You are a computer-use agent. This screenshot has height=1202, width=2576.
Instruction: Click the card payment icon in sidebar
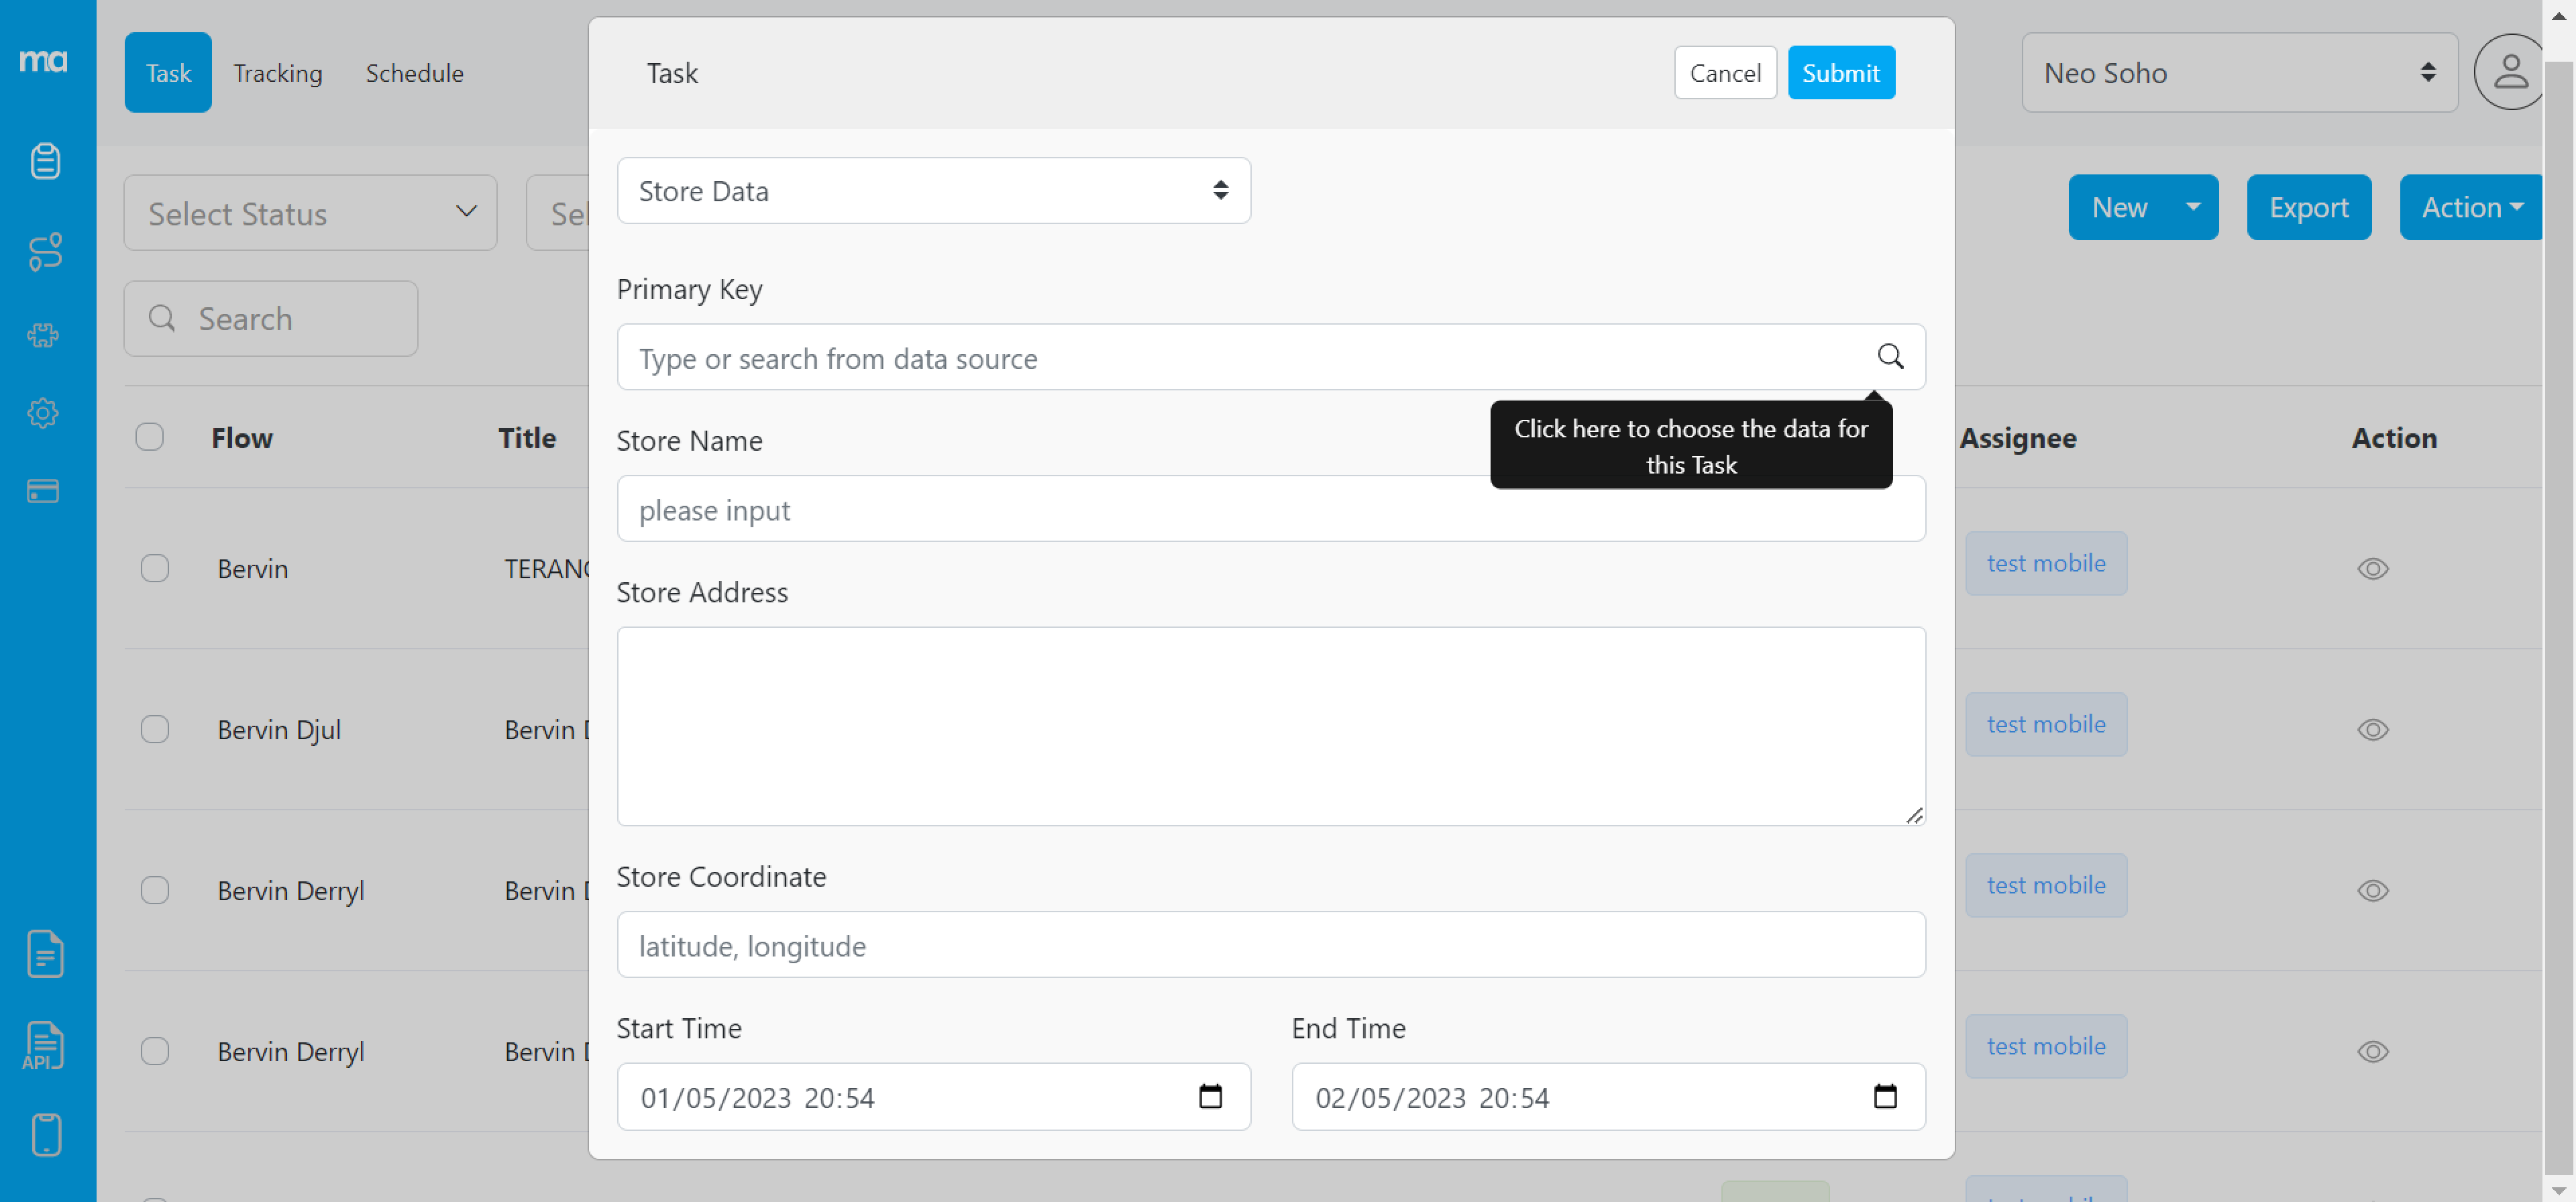[44, 491]
